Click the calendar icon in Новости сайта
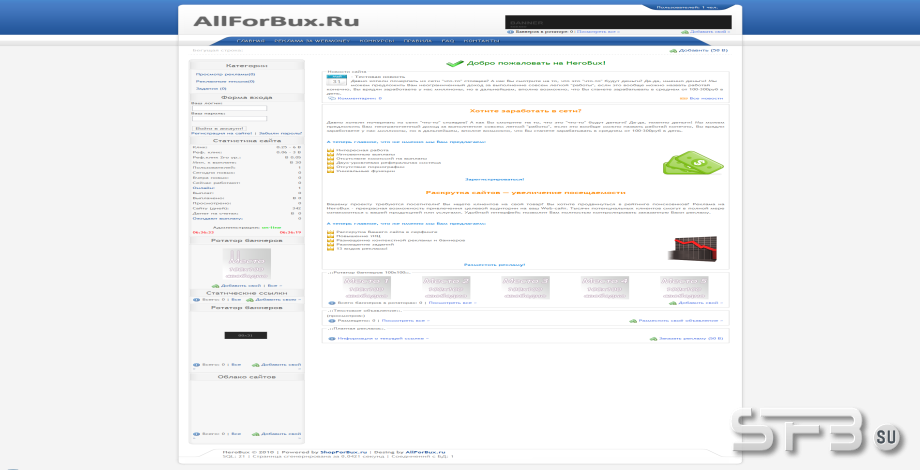The height and width of the screenshot is (470, 920). tap(336, 80)
